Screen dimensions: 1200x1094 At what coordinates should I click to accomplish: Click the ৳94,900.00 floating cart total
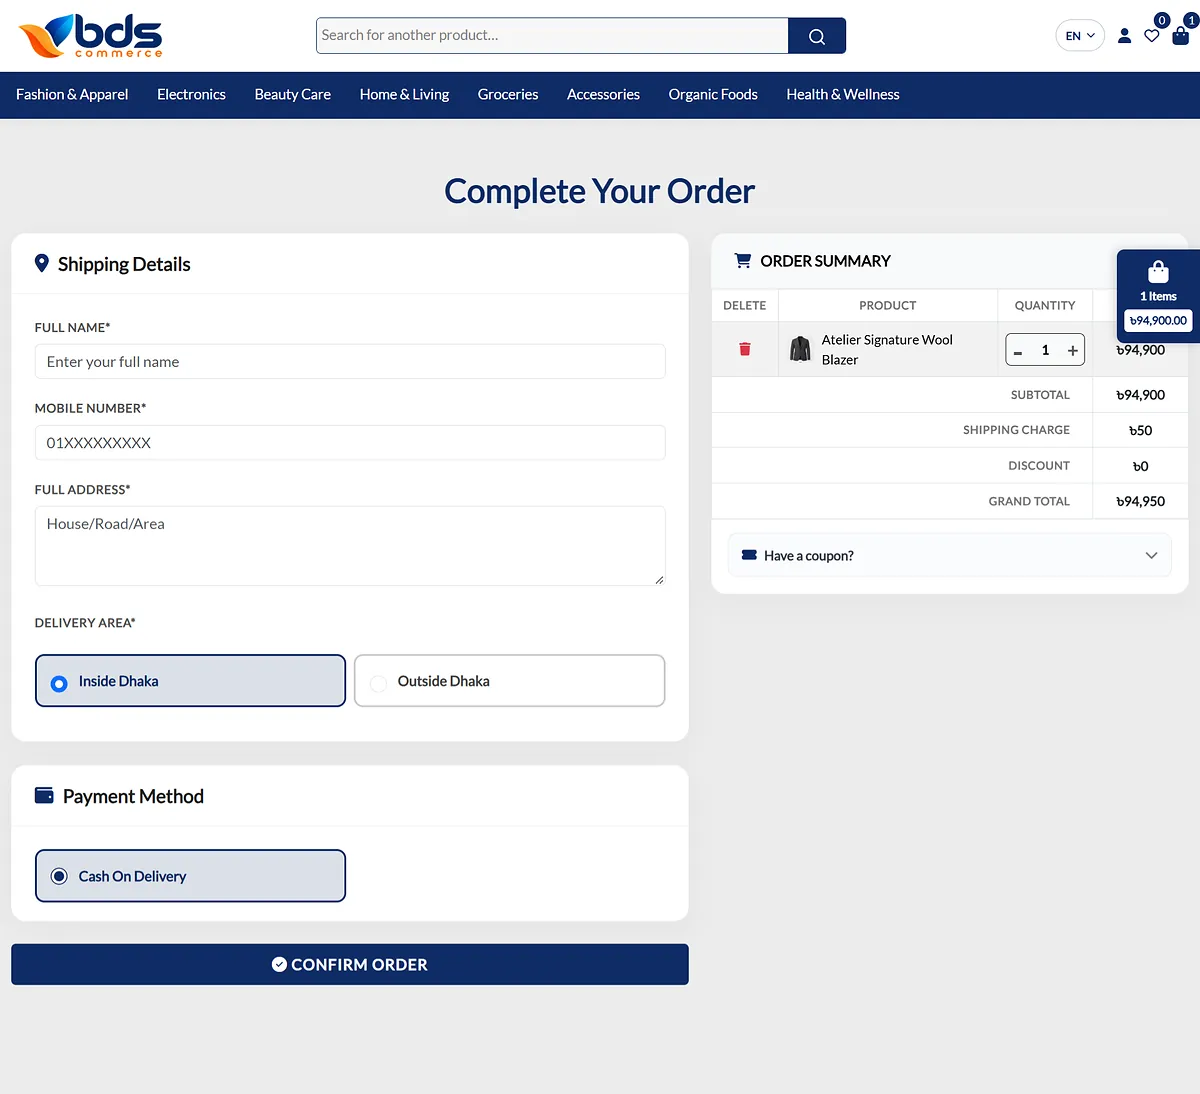pyautogui.click(x=1158, y=321)
